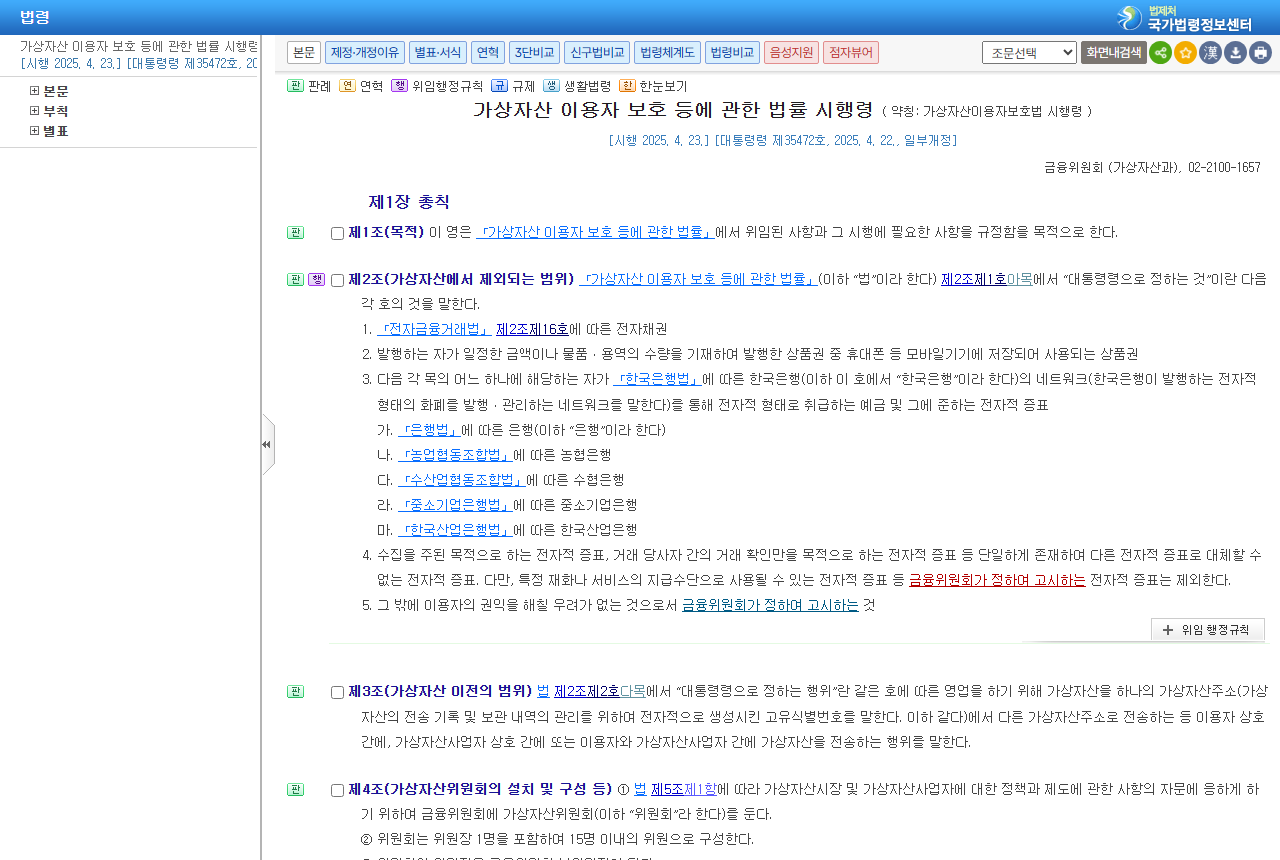
Task: Open the 국가법령정보센터 logo
Action: pos(1185,18)
